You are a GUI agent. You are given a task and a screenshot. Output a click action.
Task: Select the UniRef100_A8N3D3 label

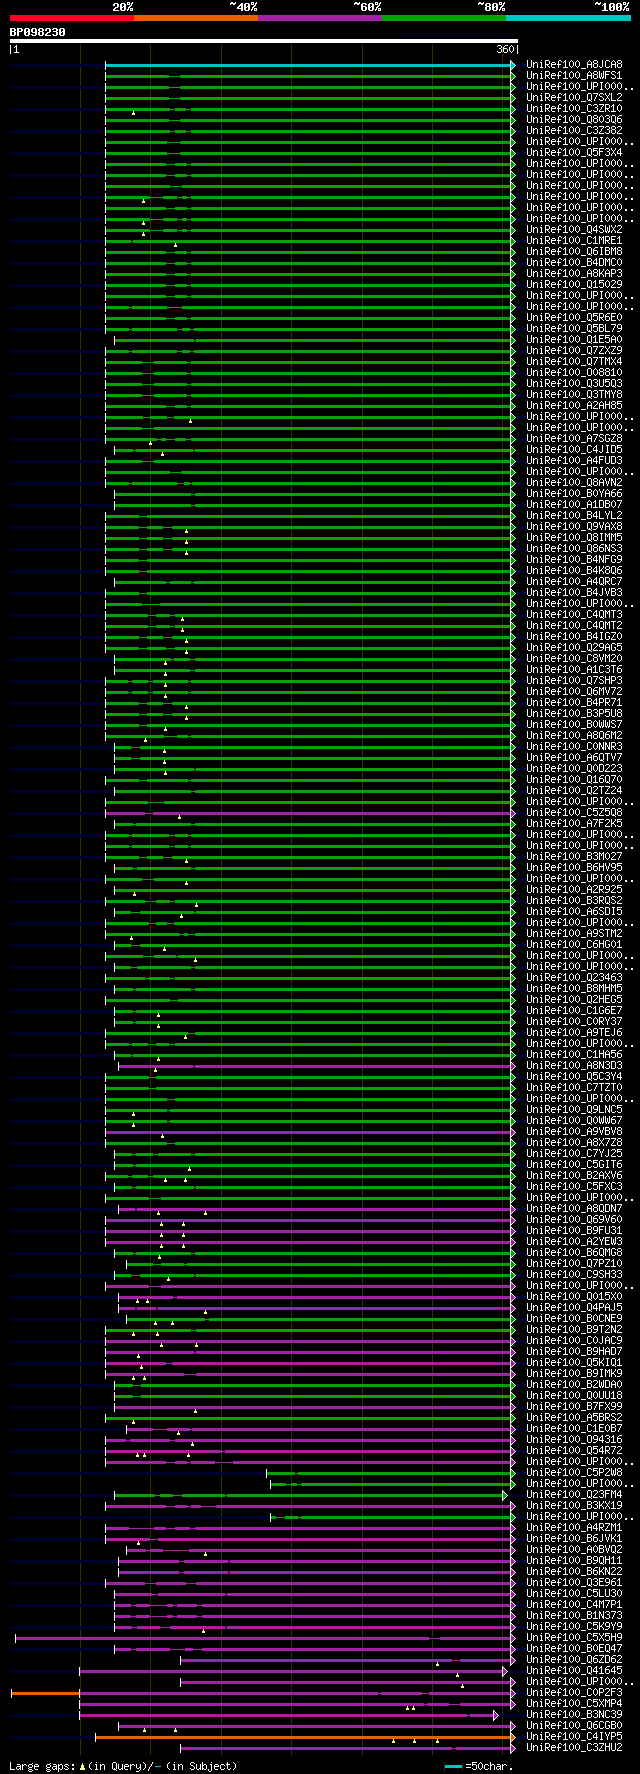574,1066
